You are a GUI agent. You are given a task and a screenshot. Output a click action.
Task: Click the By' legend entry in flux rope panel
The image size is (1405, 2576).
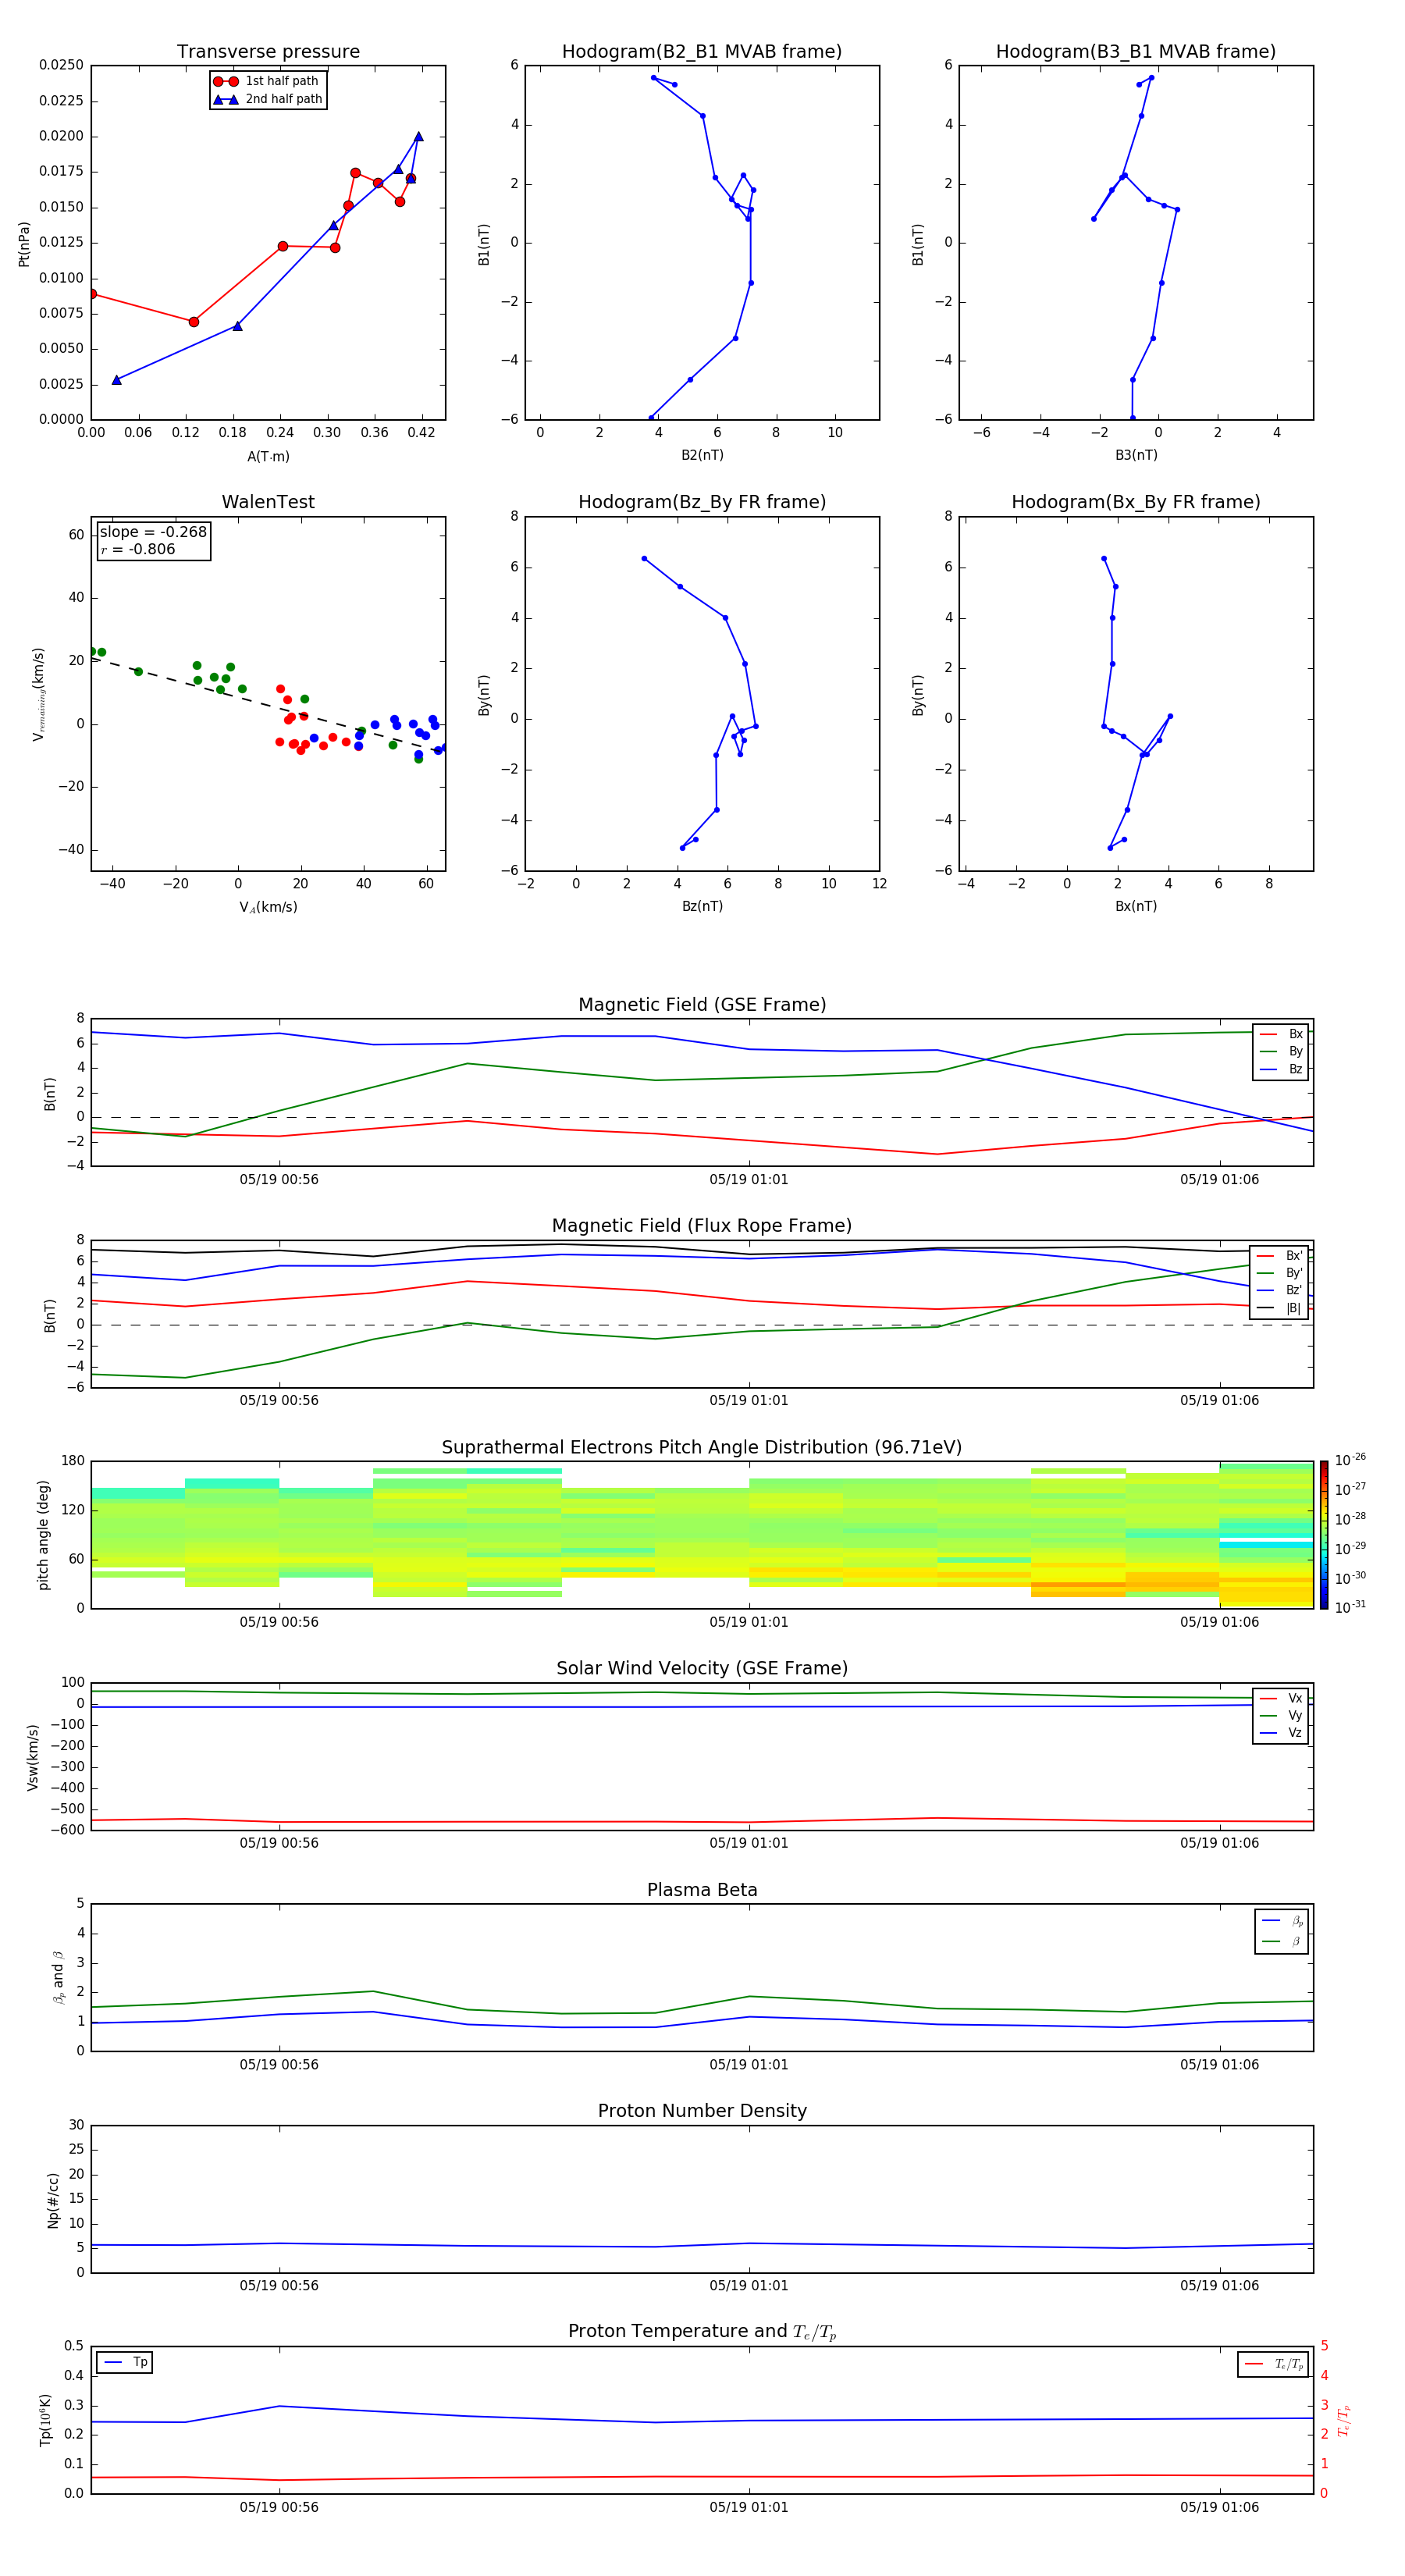click(x=1280, y=1273)
